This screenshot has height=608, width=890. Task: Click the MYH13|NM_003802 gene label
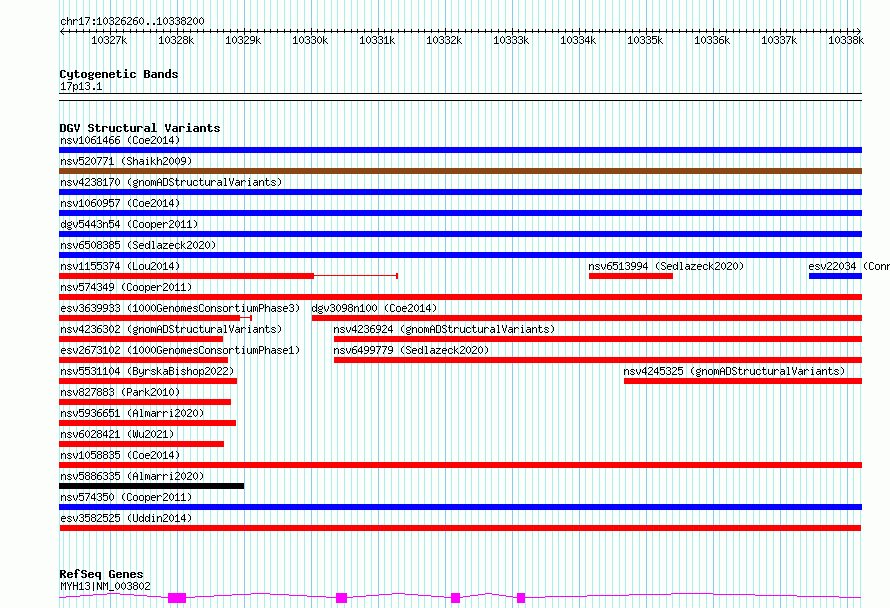click(x=105, y=586)
